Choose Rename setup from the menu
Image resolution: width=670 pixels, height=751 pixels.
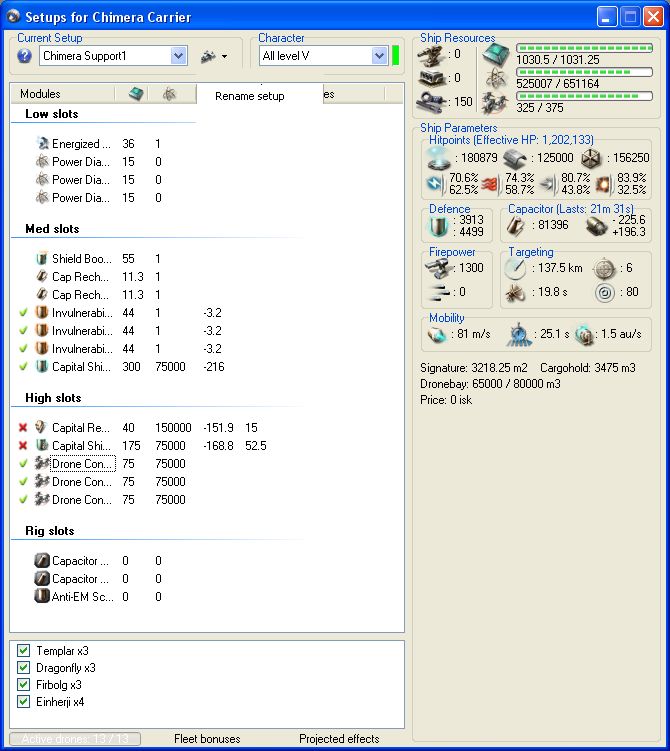click(250, 96)
